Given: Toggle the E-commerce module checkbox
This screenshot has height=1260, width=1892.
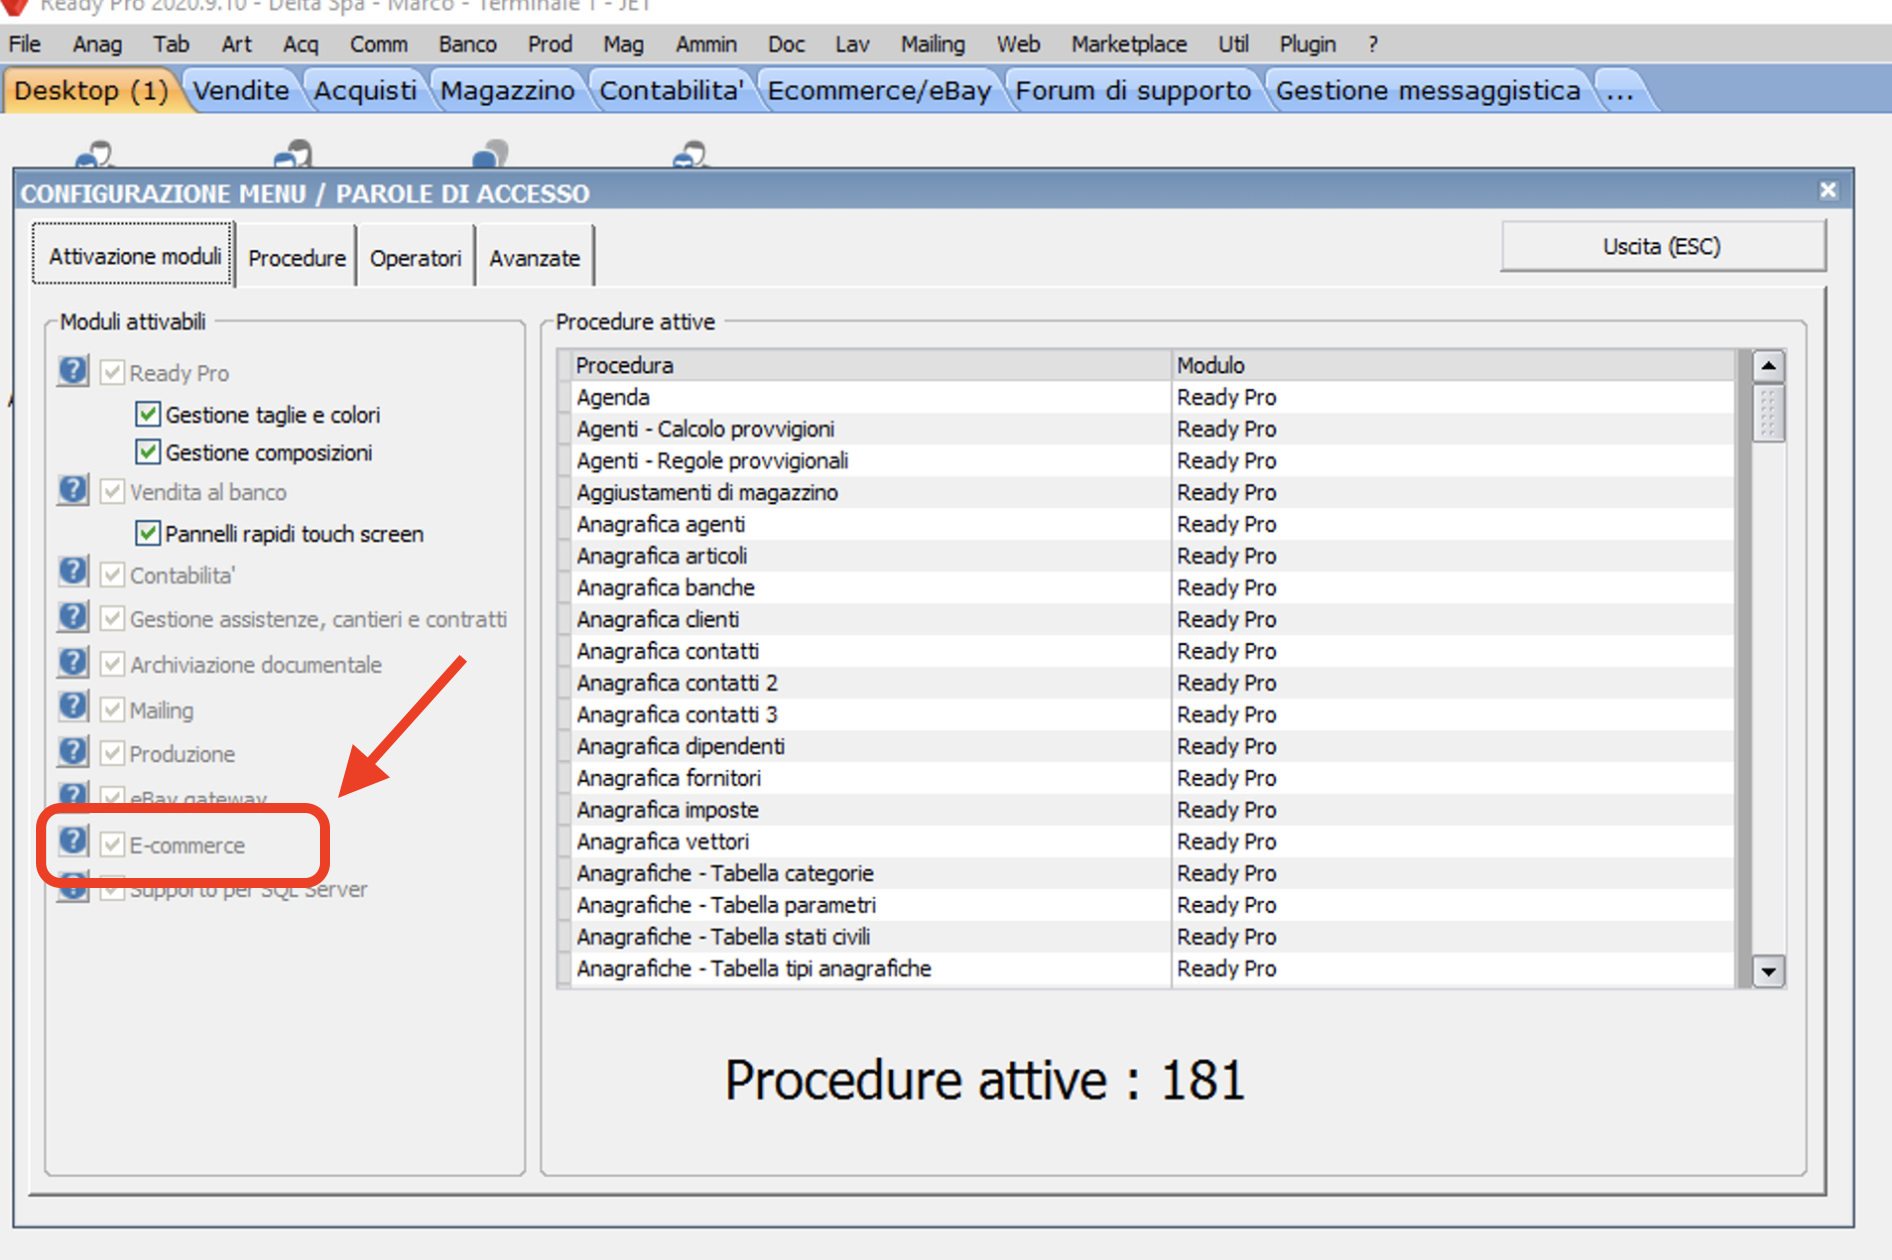Looking at the screenshot, I should 112,845.
